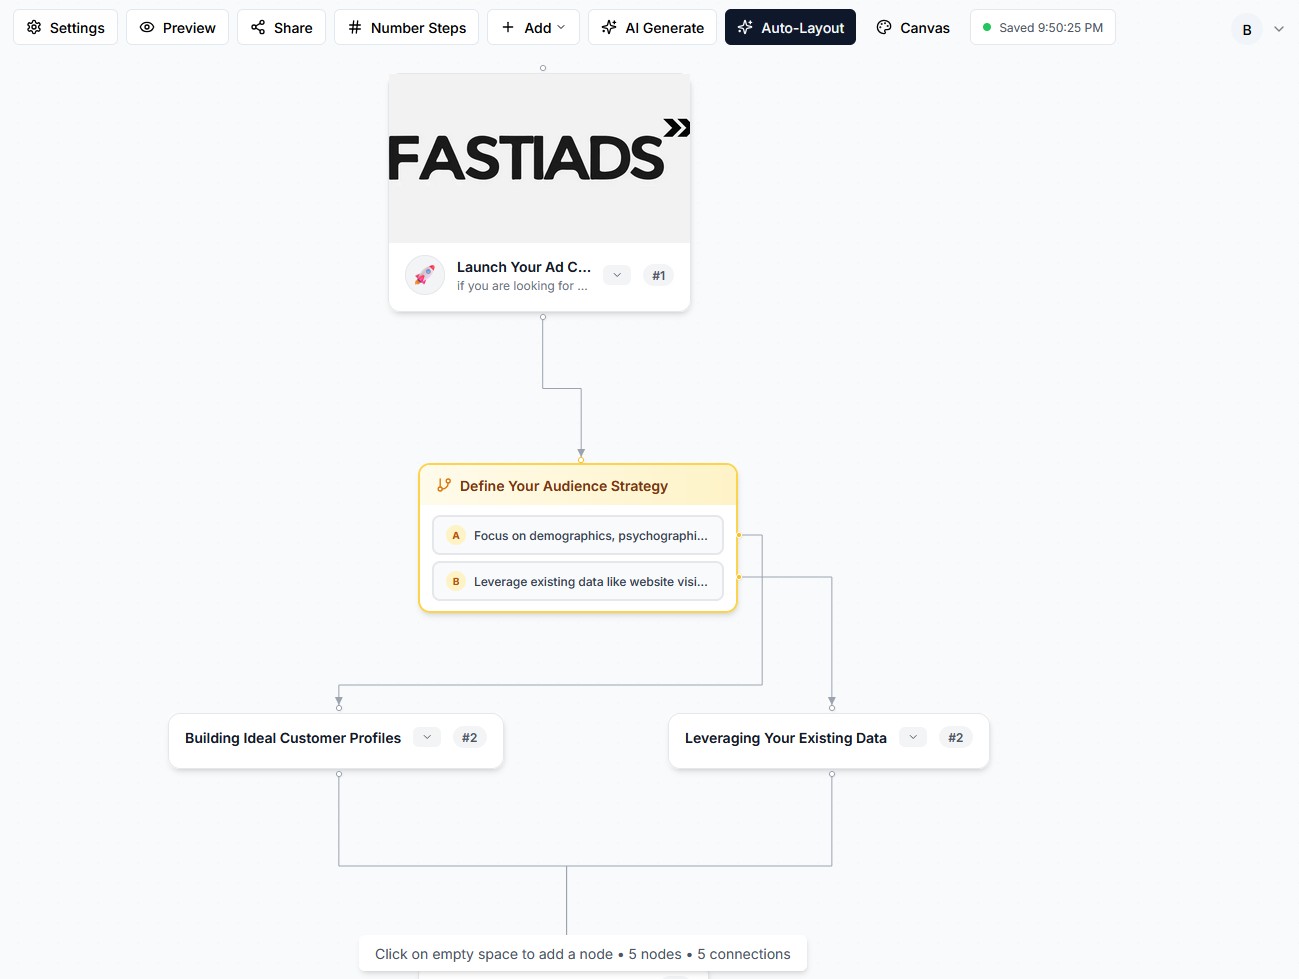Screen dimensions: 1299x979
Task: Select the eye icon to Preview the funnel
Action: (x=145, y=27)
